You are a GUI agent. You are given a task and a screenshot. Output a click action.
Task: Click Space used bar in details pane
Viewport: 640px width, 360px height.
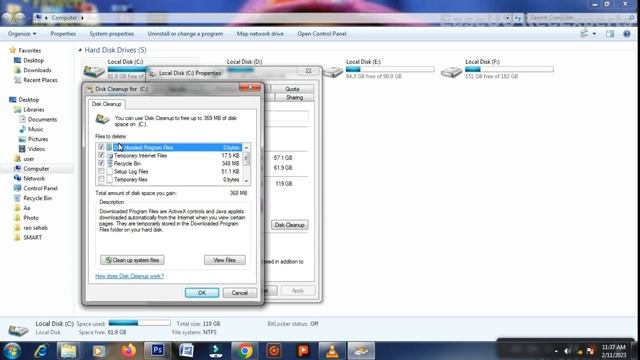coord(140,323)
